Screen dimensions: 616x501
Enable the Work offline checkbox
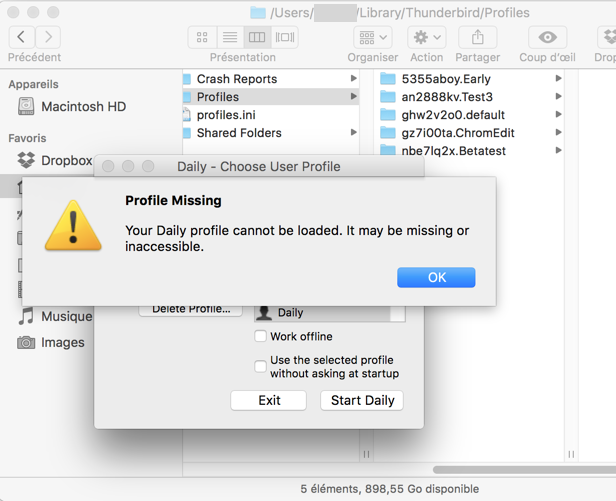pyautogui.click(x=260, y=336)
